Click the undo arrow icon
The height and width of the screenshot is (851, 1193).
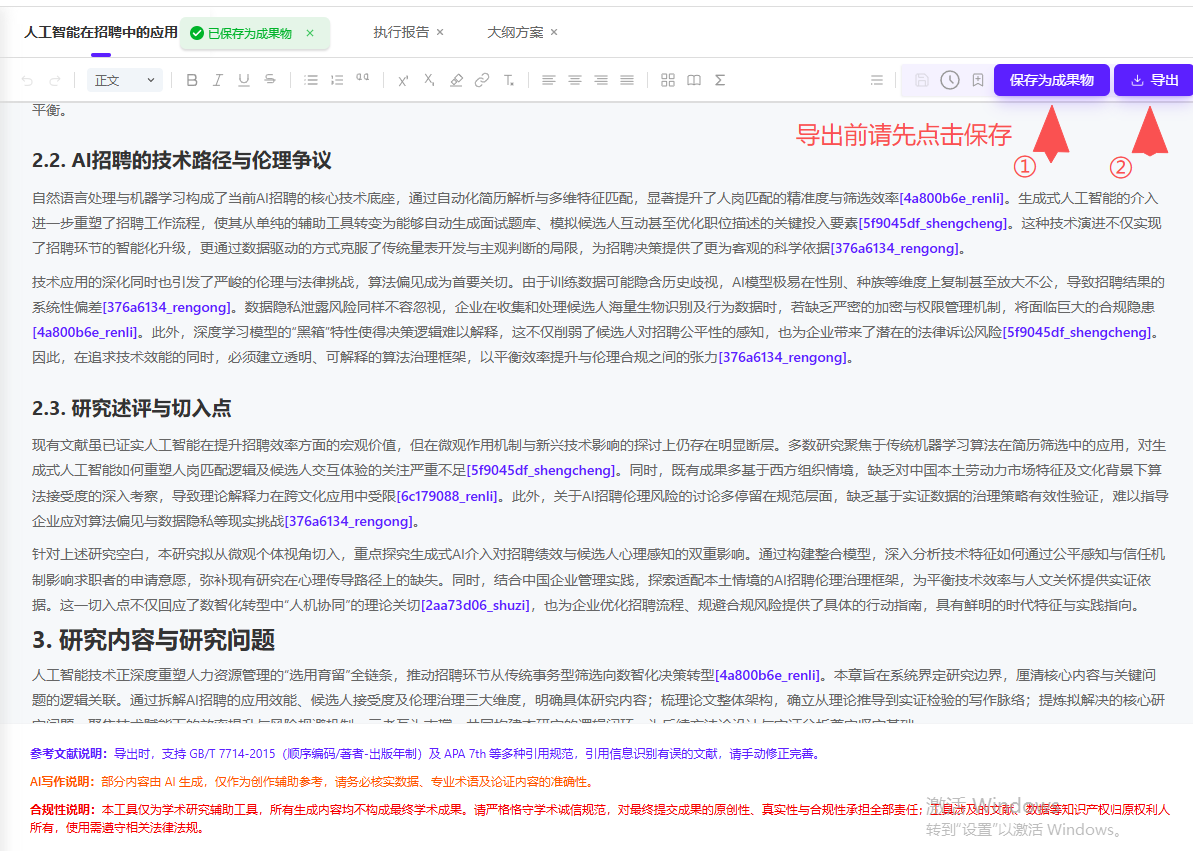[x=27, y=80]
